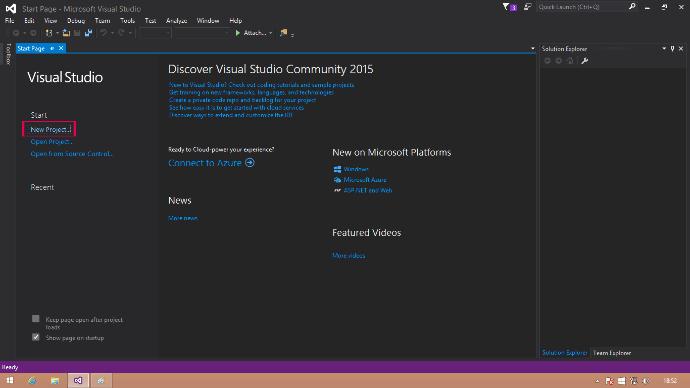Click Visual Studio taskbar button
This screenshot has height=388, width=690.
pyautogui.click(x=78, y=381)
